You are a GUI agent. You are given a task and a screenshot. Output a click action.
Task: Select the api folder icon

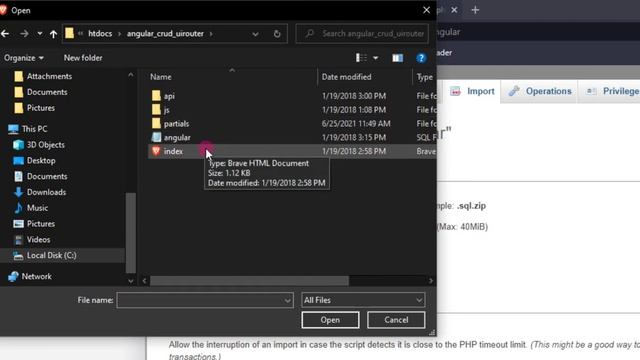156,96
